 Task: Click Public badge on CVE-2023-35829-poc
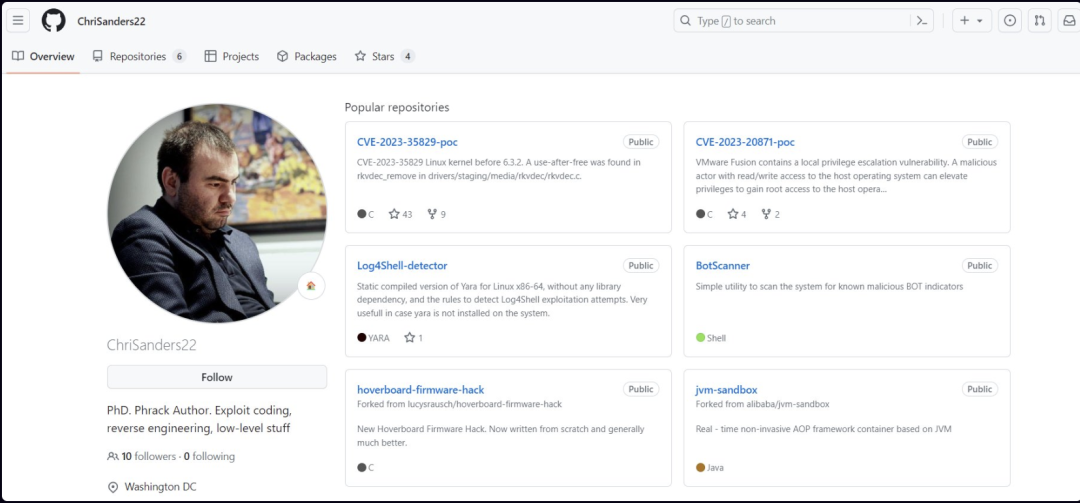(x=641, y=142)
